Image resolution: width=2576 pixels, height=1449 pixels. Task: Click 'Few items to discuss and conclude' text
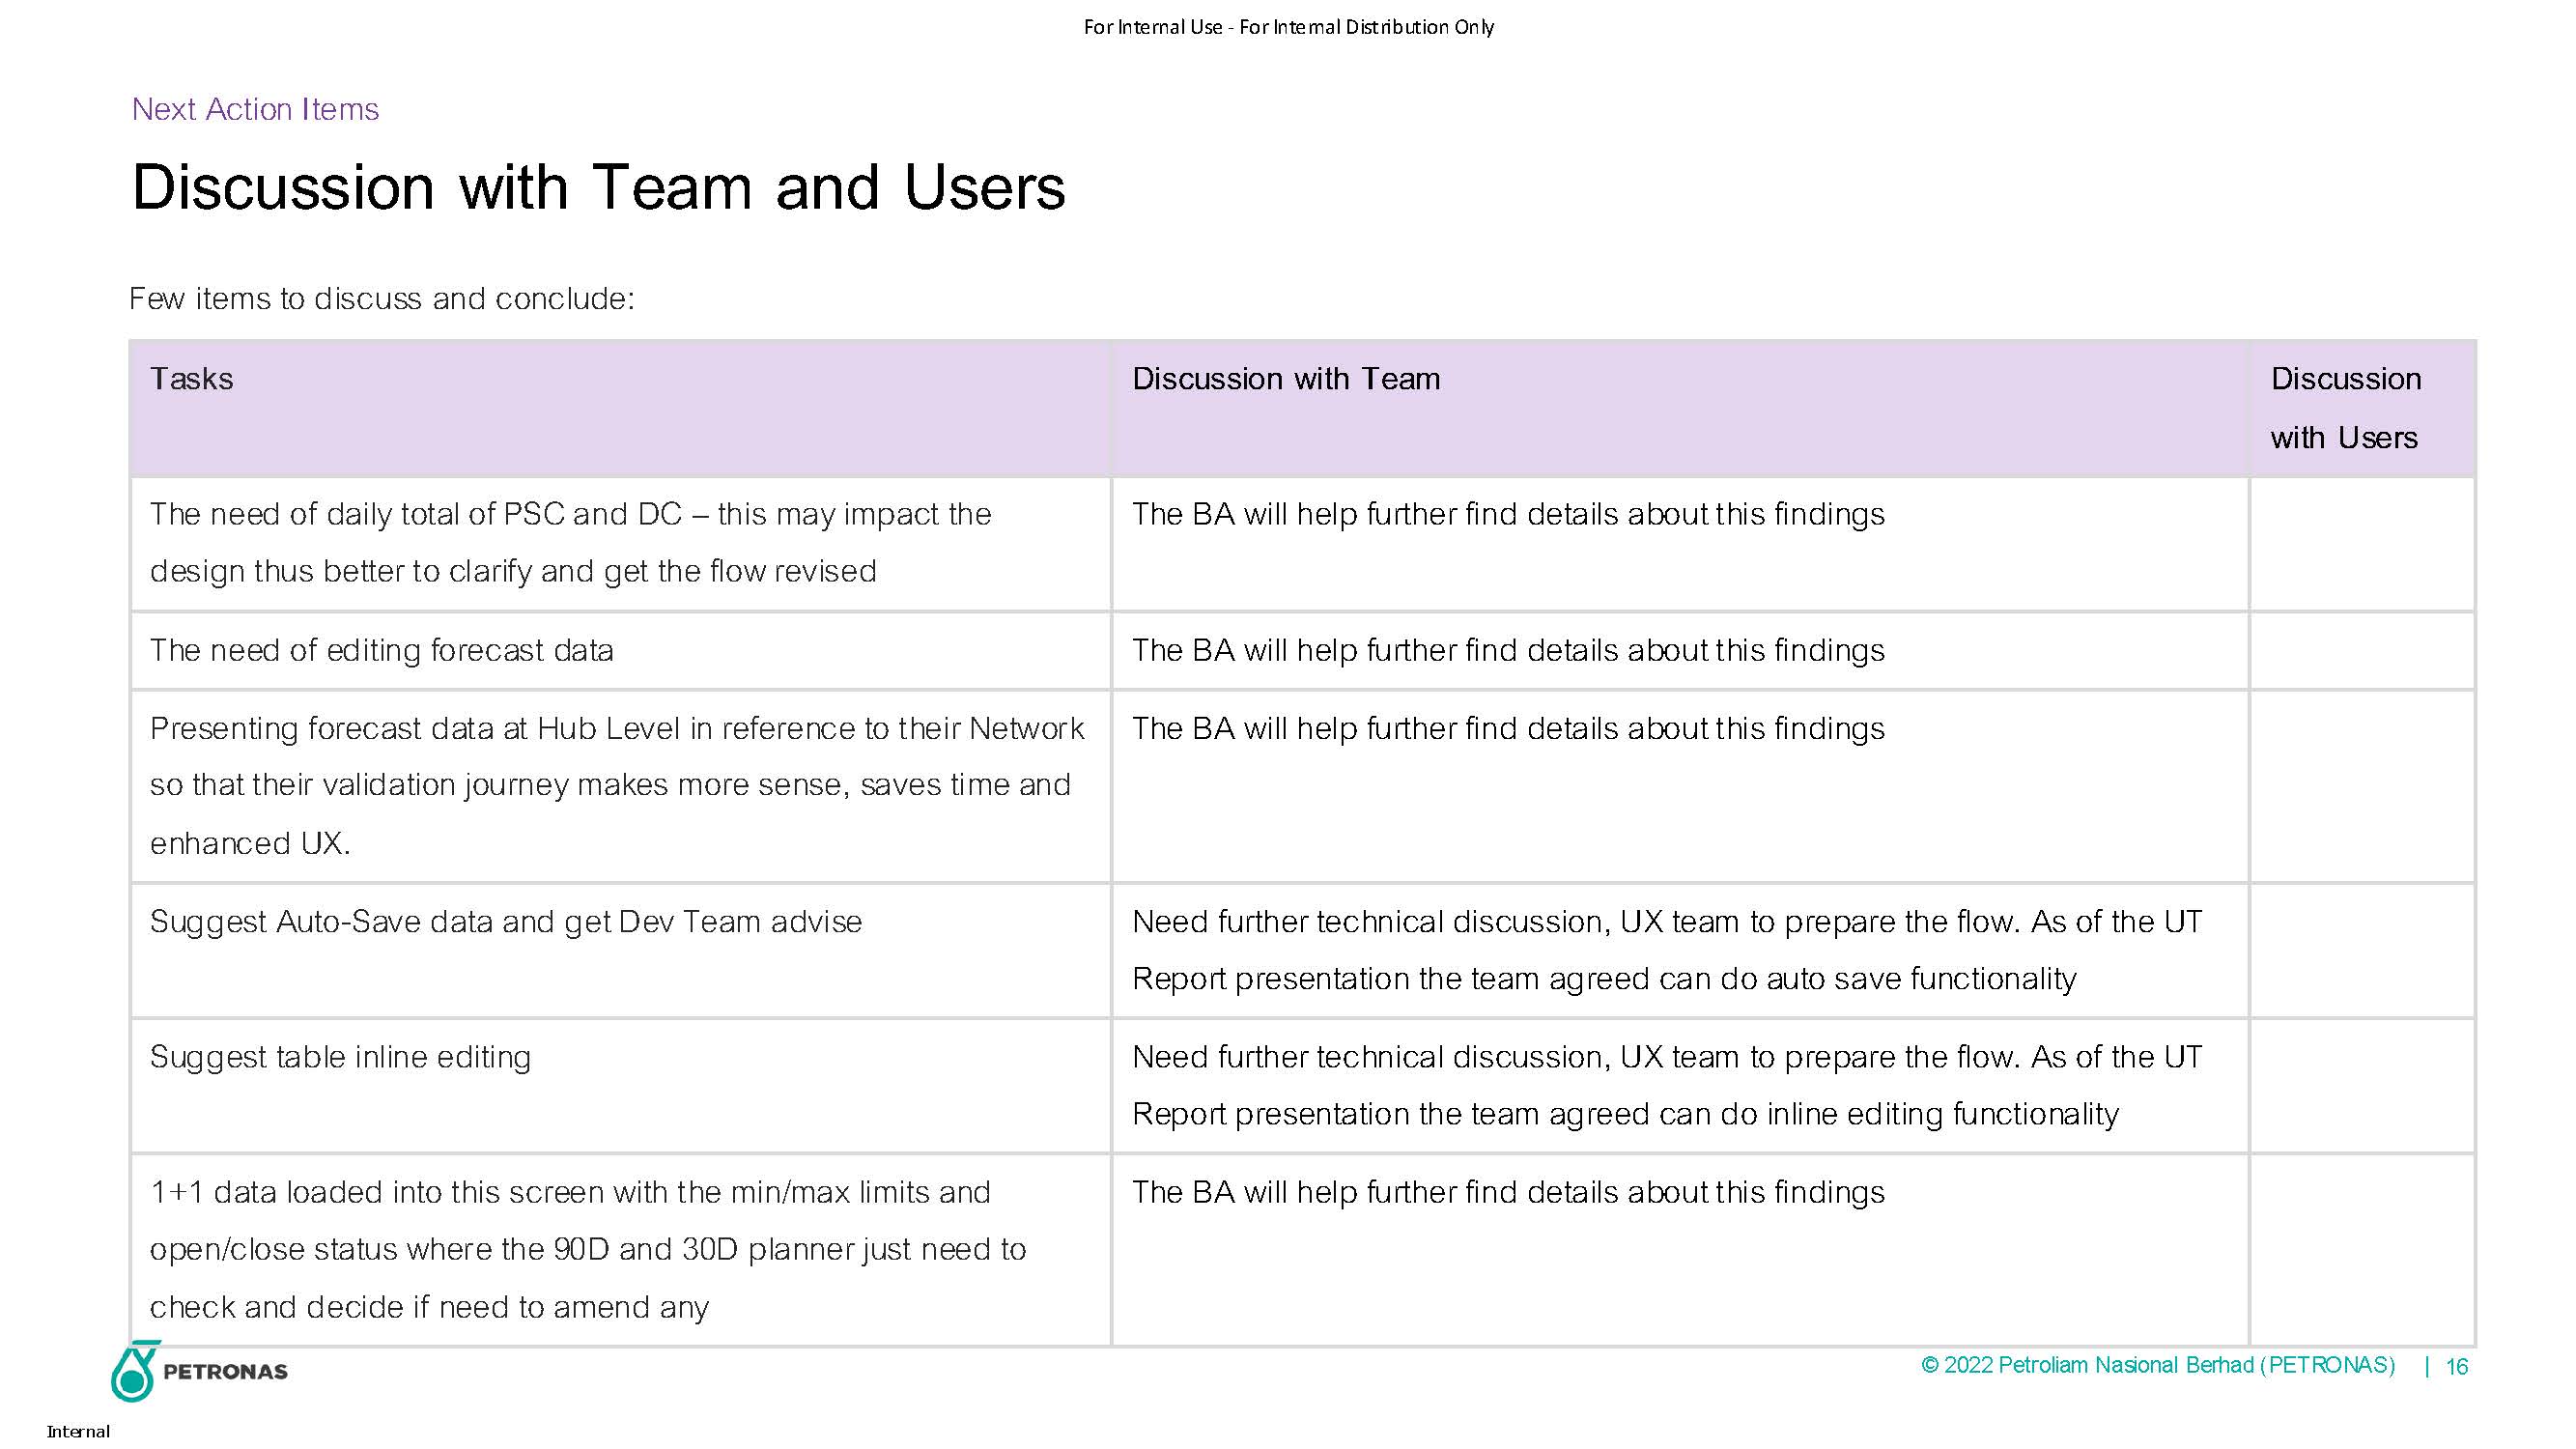382,299
